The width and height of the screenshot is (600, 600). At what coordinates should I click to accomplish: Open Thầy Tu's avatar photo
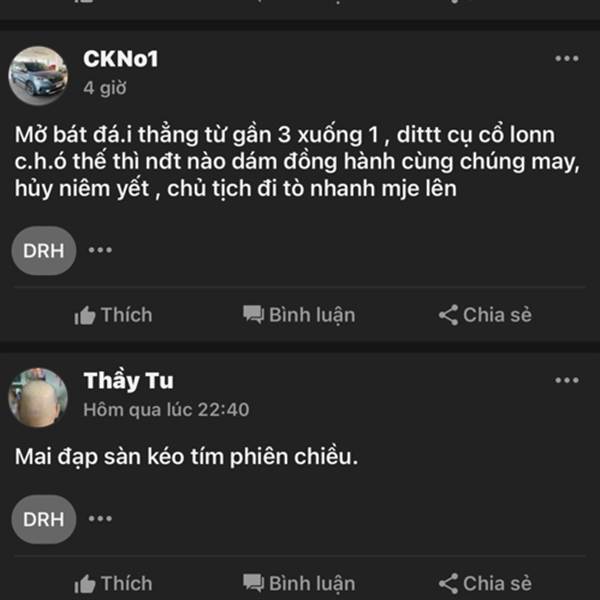[38, 396]
